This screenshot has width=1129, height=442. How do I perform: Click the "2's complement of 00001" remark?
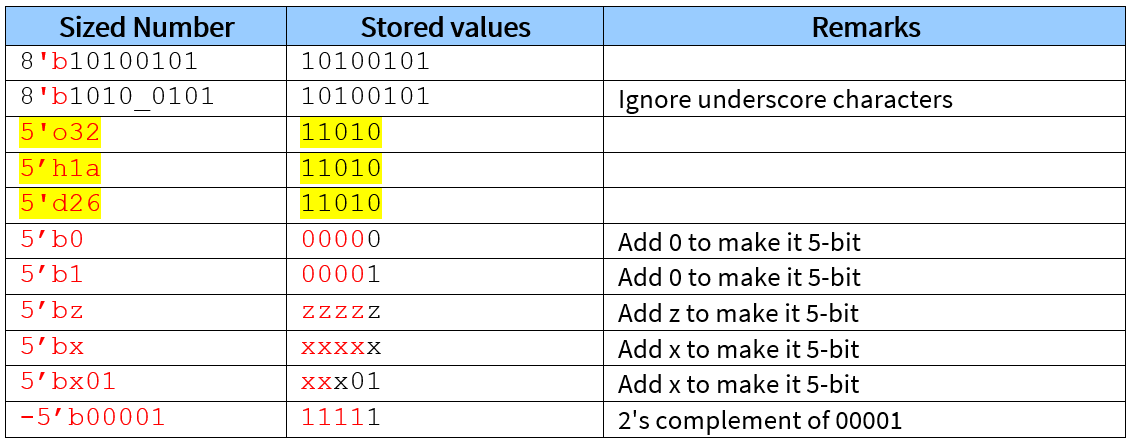(x=762, y=420)
